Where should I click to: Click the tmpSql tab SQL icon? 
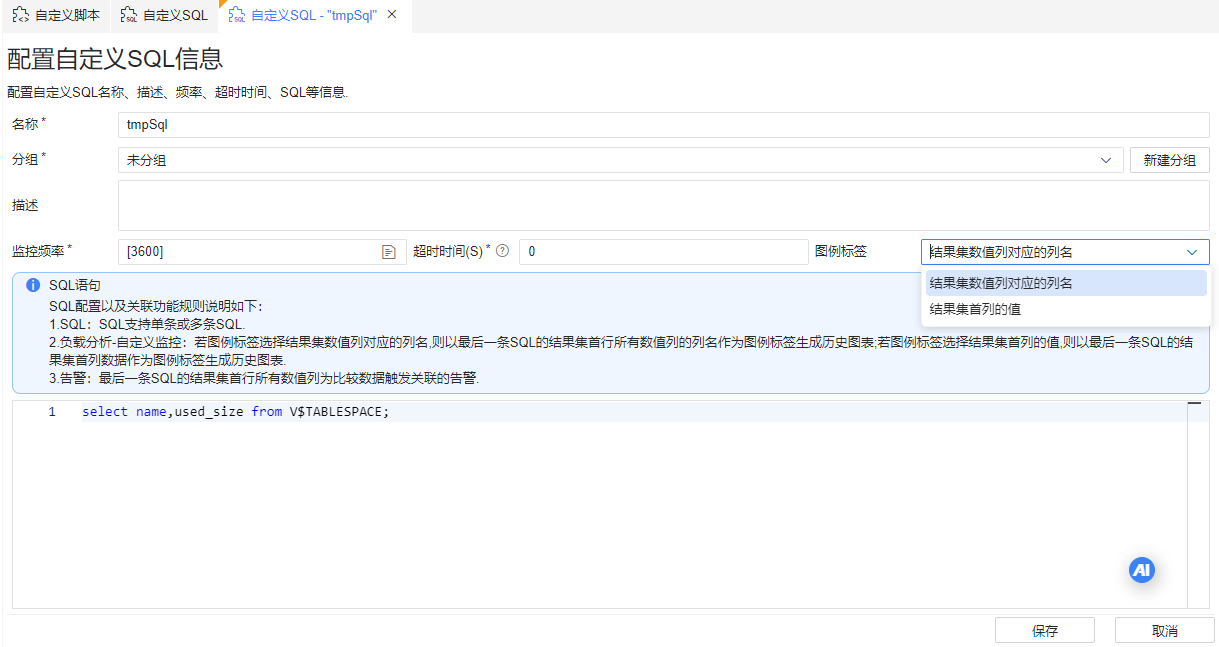(x=237, y=15)
